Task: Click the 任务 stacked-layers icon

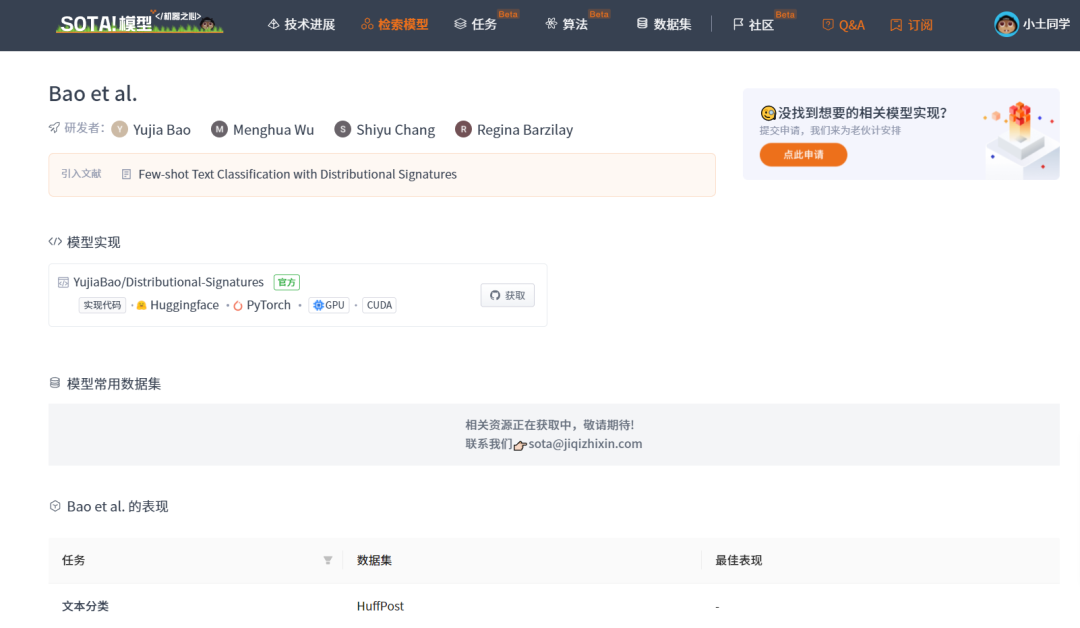Action: click(x=459, y=24)
